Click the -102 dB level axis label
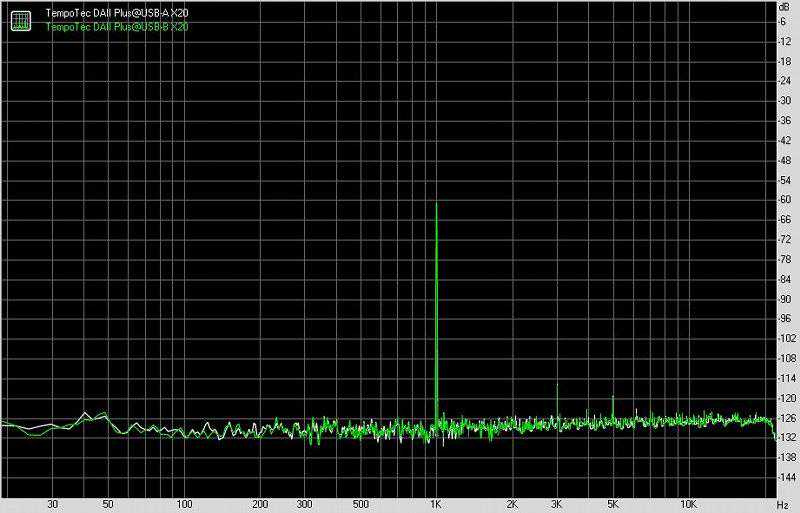The image size is (800, 513). pos(784,338)
